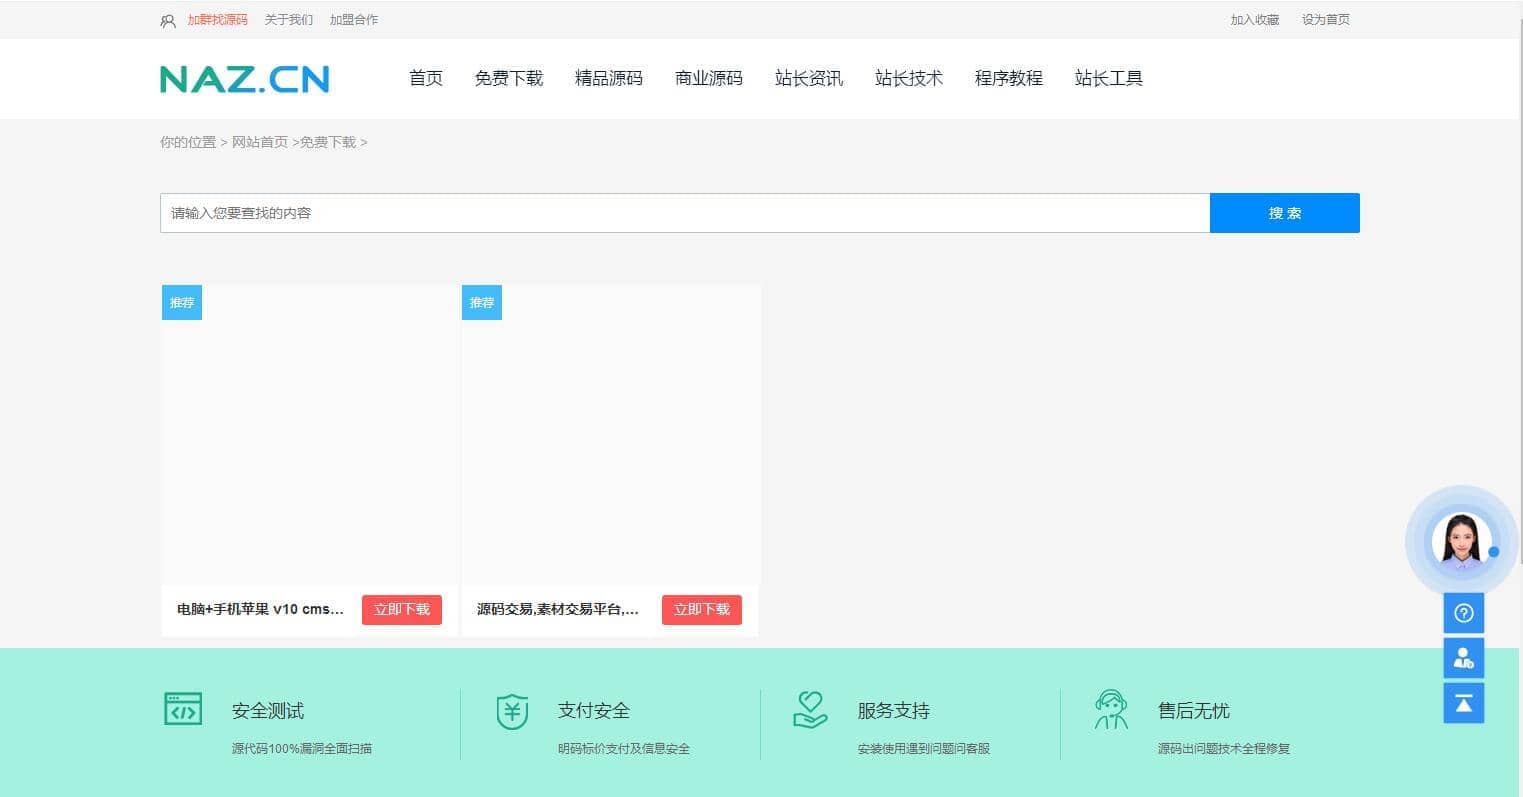Click the user group icon in top bar
This screenshot has height=797, width=1523.
pyautogui.click(x=168, y=20)
